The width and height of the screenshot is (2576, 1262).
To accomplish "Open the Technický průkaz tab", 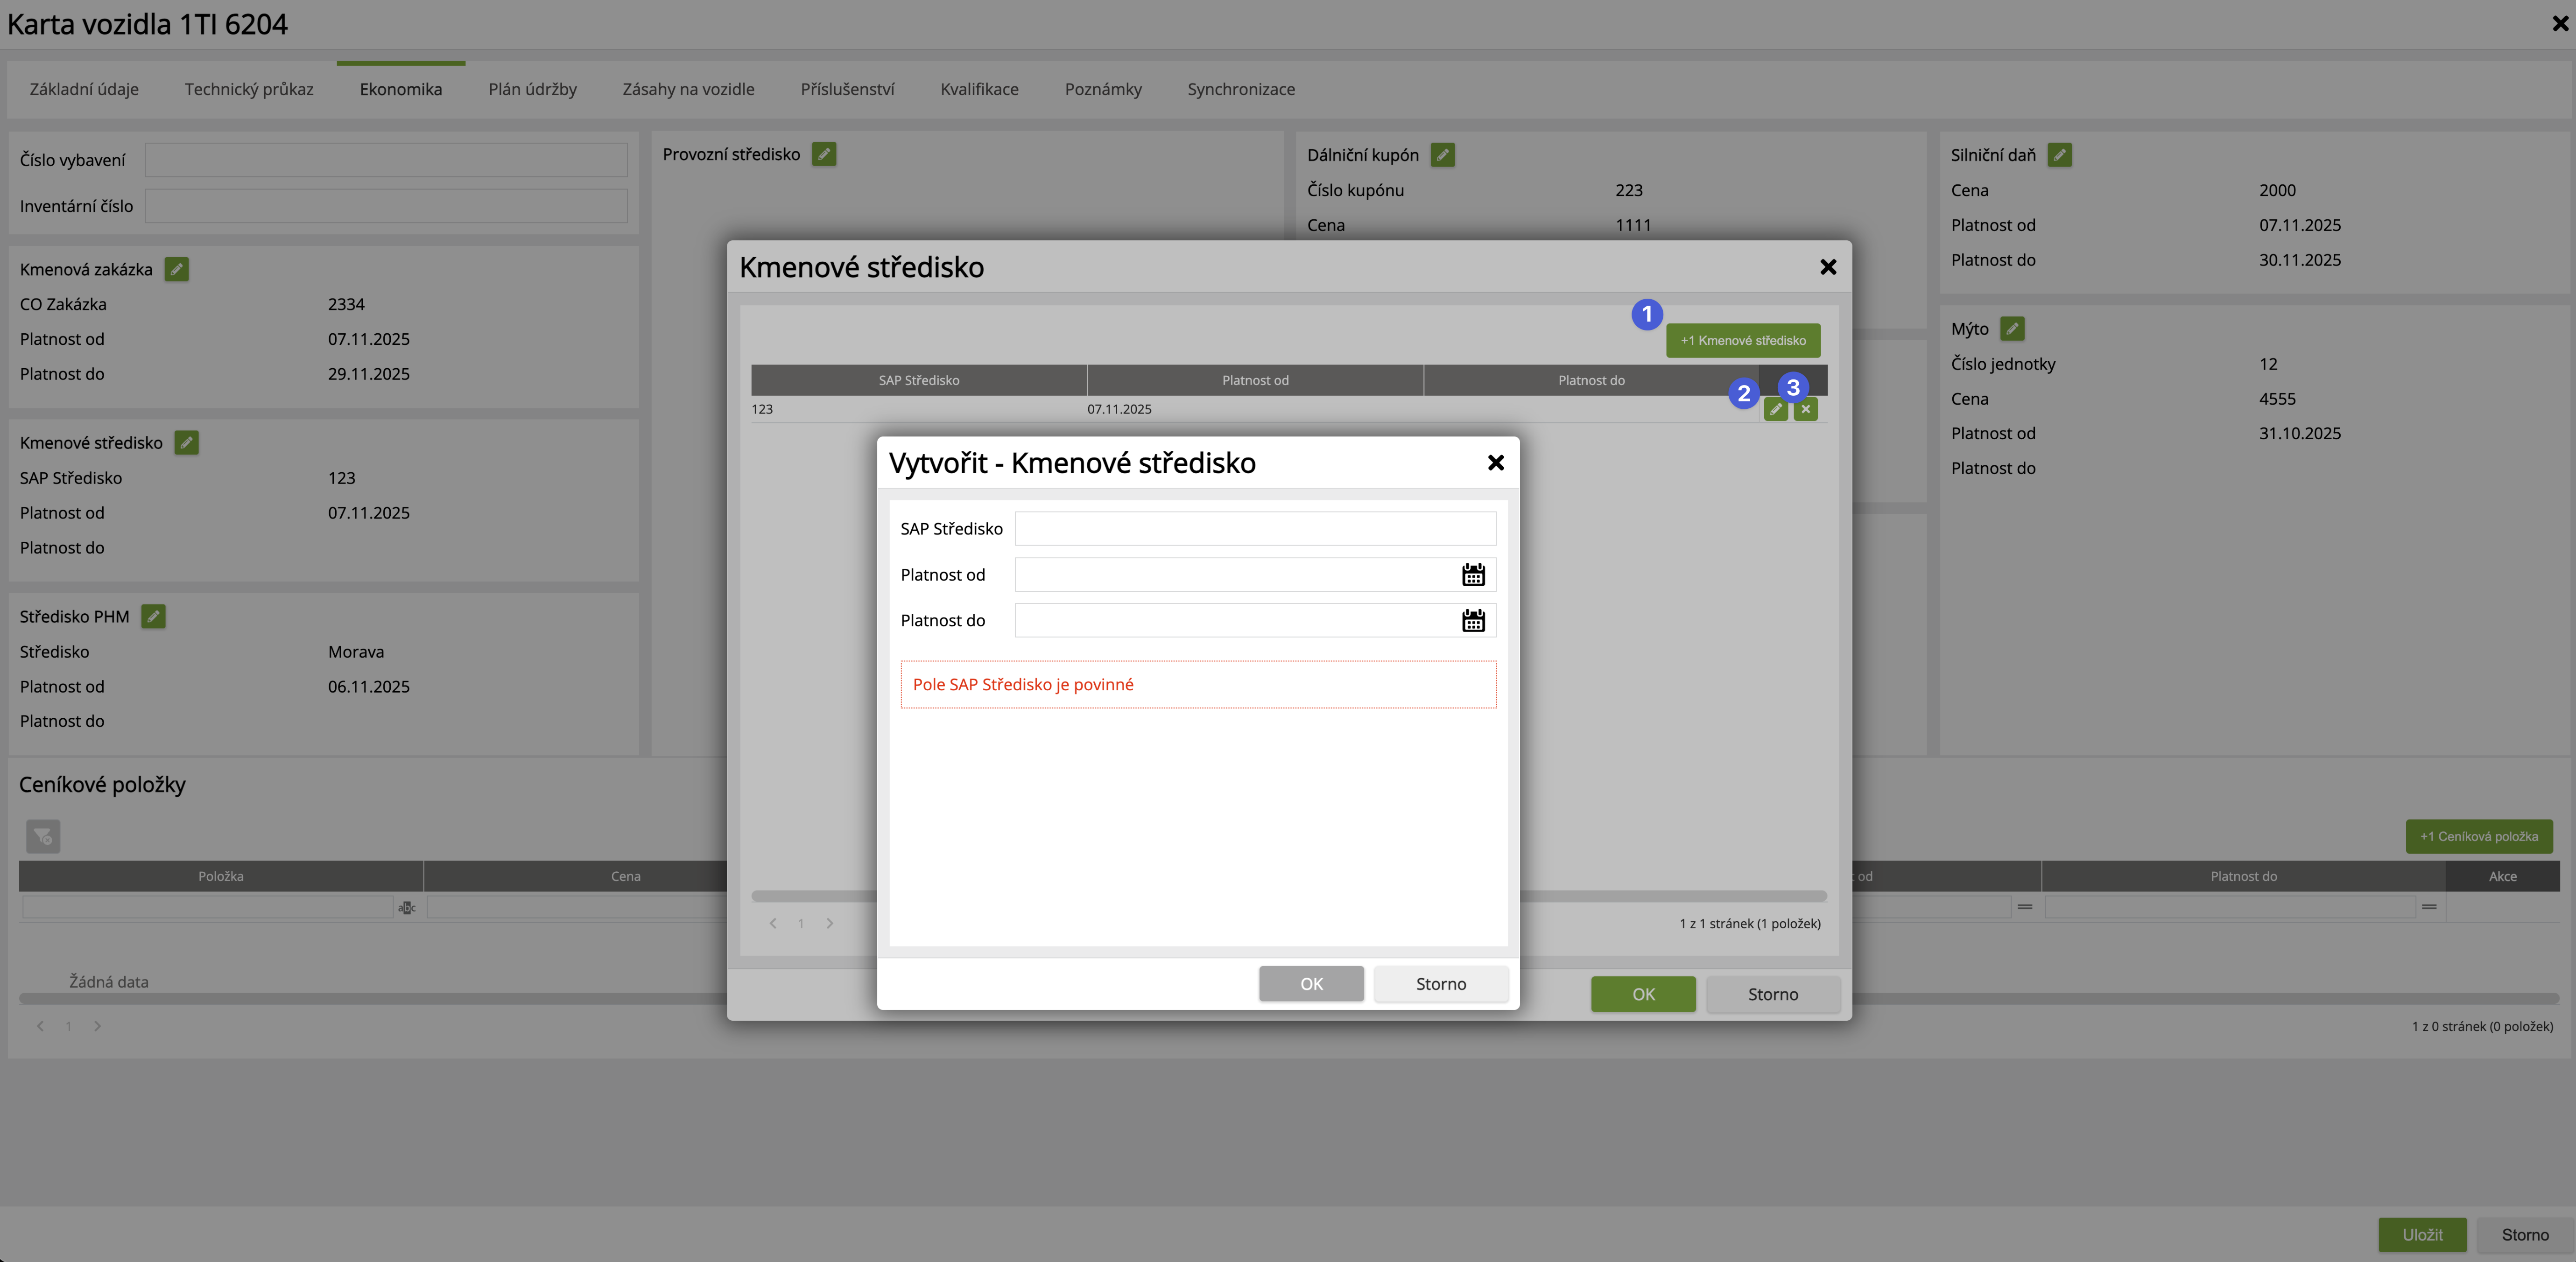I will pyautogui.click(x=249, y=89).
